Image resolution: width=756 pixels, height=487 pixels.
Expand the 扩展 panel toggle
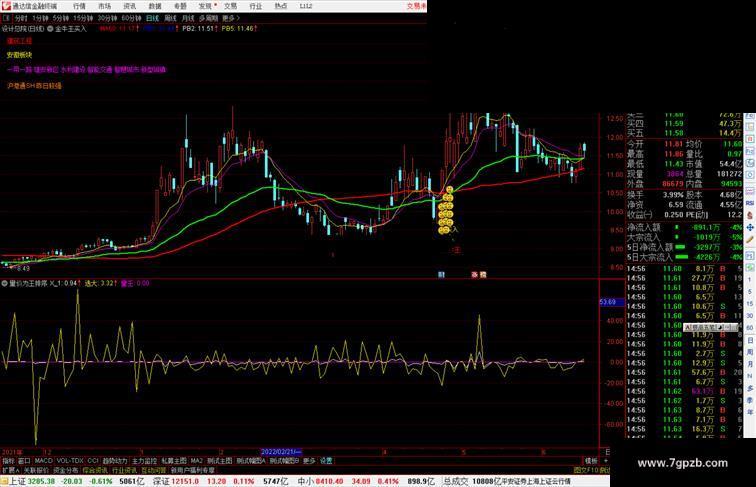click(x=11, y=470)
